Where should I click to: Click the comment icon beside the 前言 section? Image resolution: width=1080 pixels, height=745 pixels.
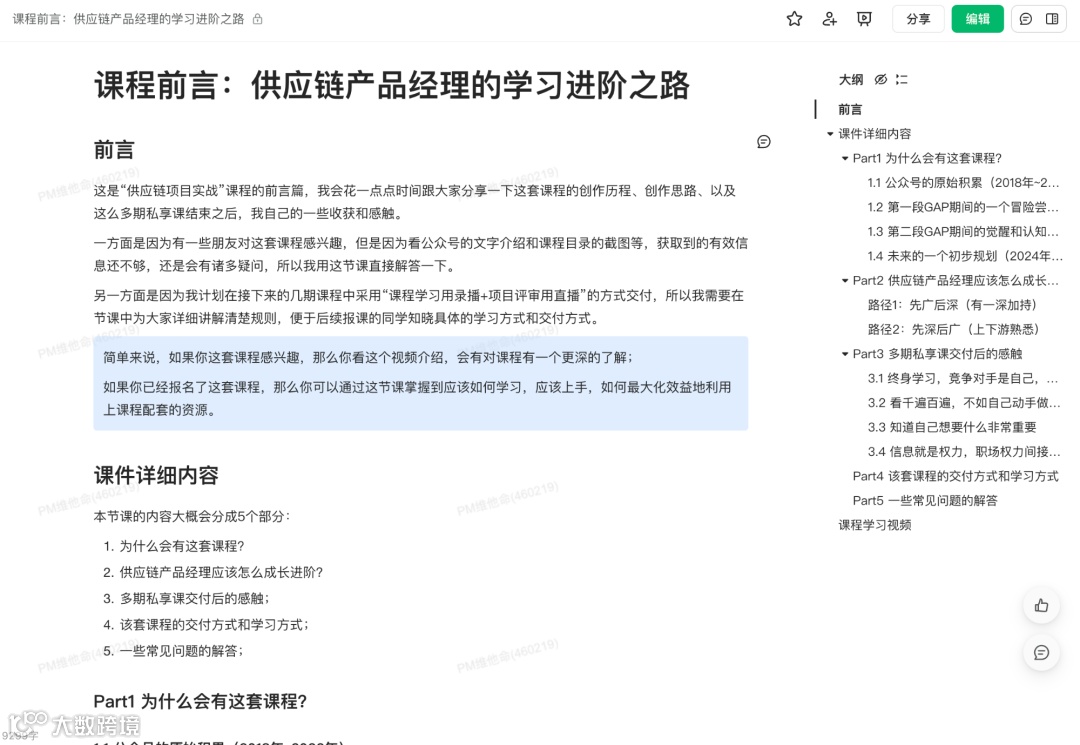tap(764, 142)
